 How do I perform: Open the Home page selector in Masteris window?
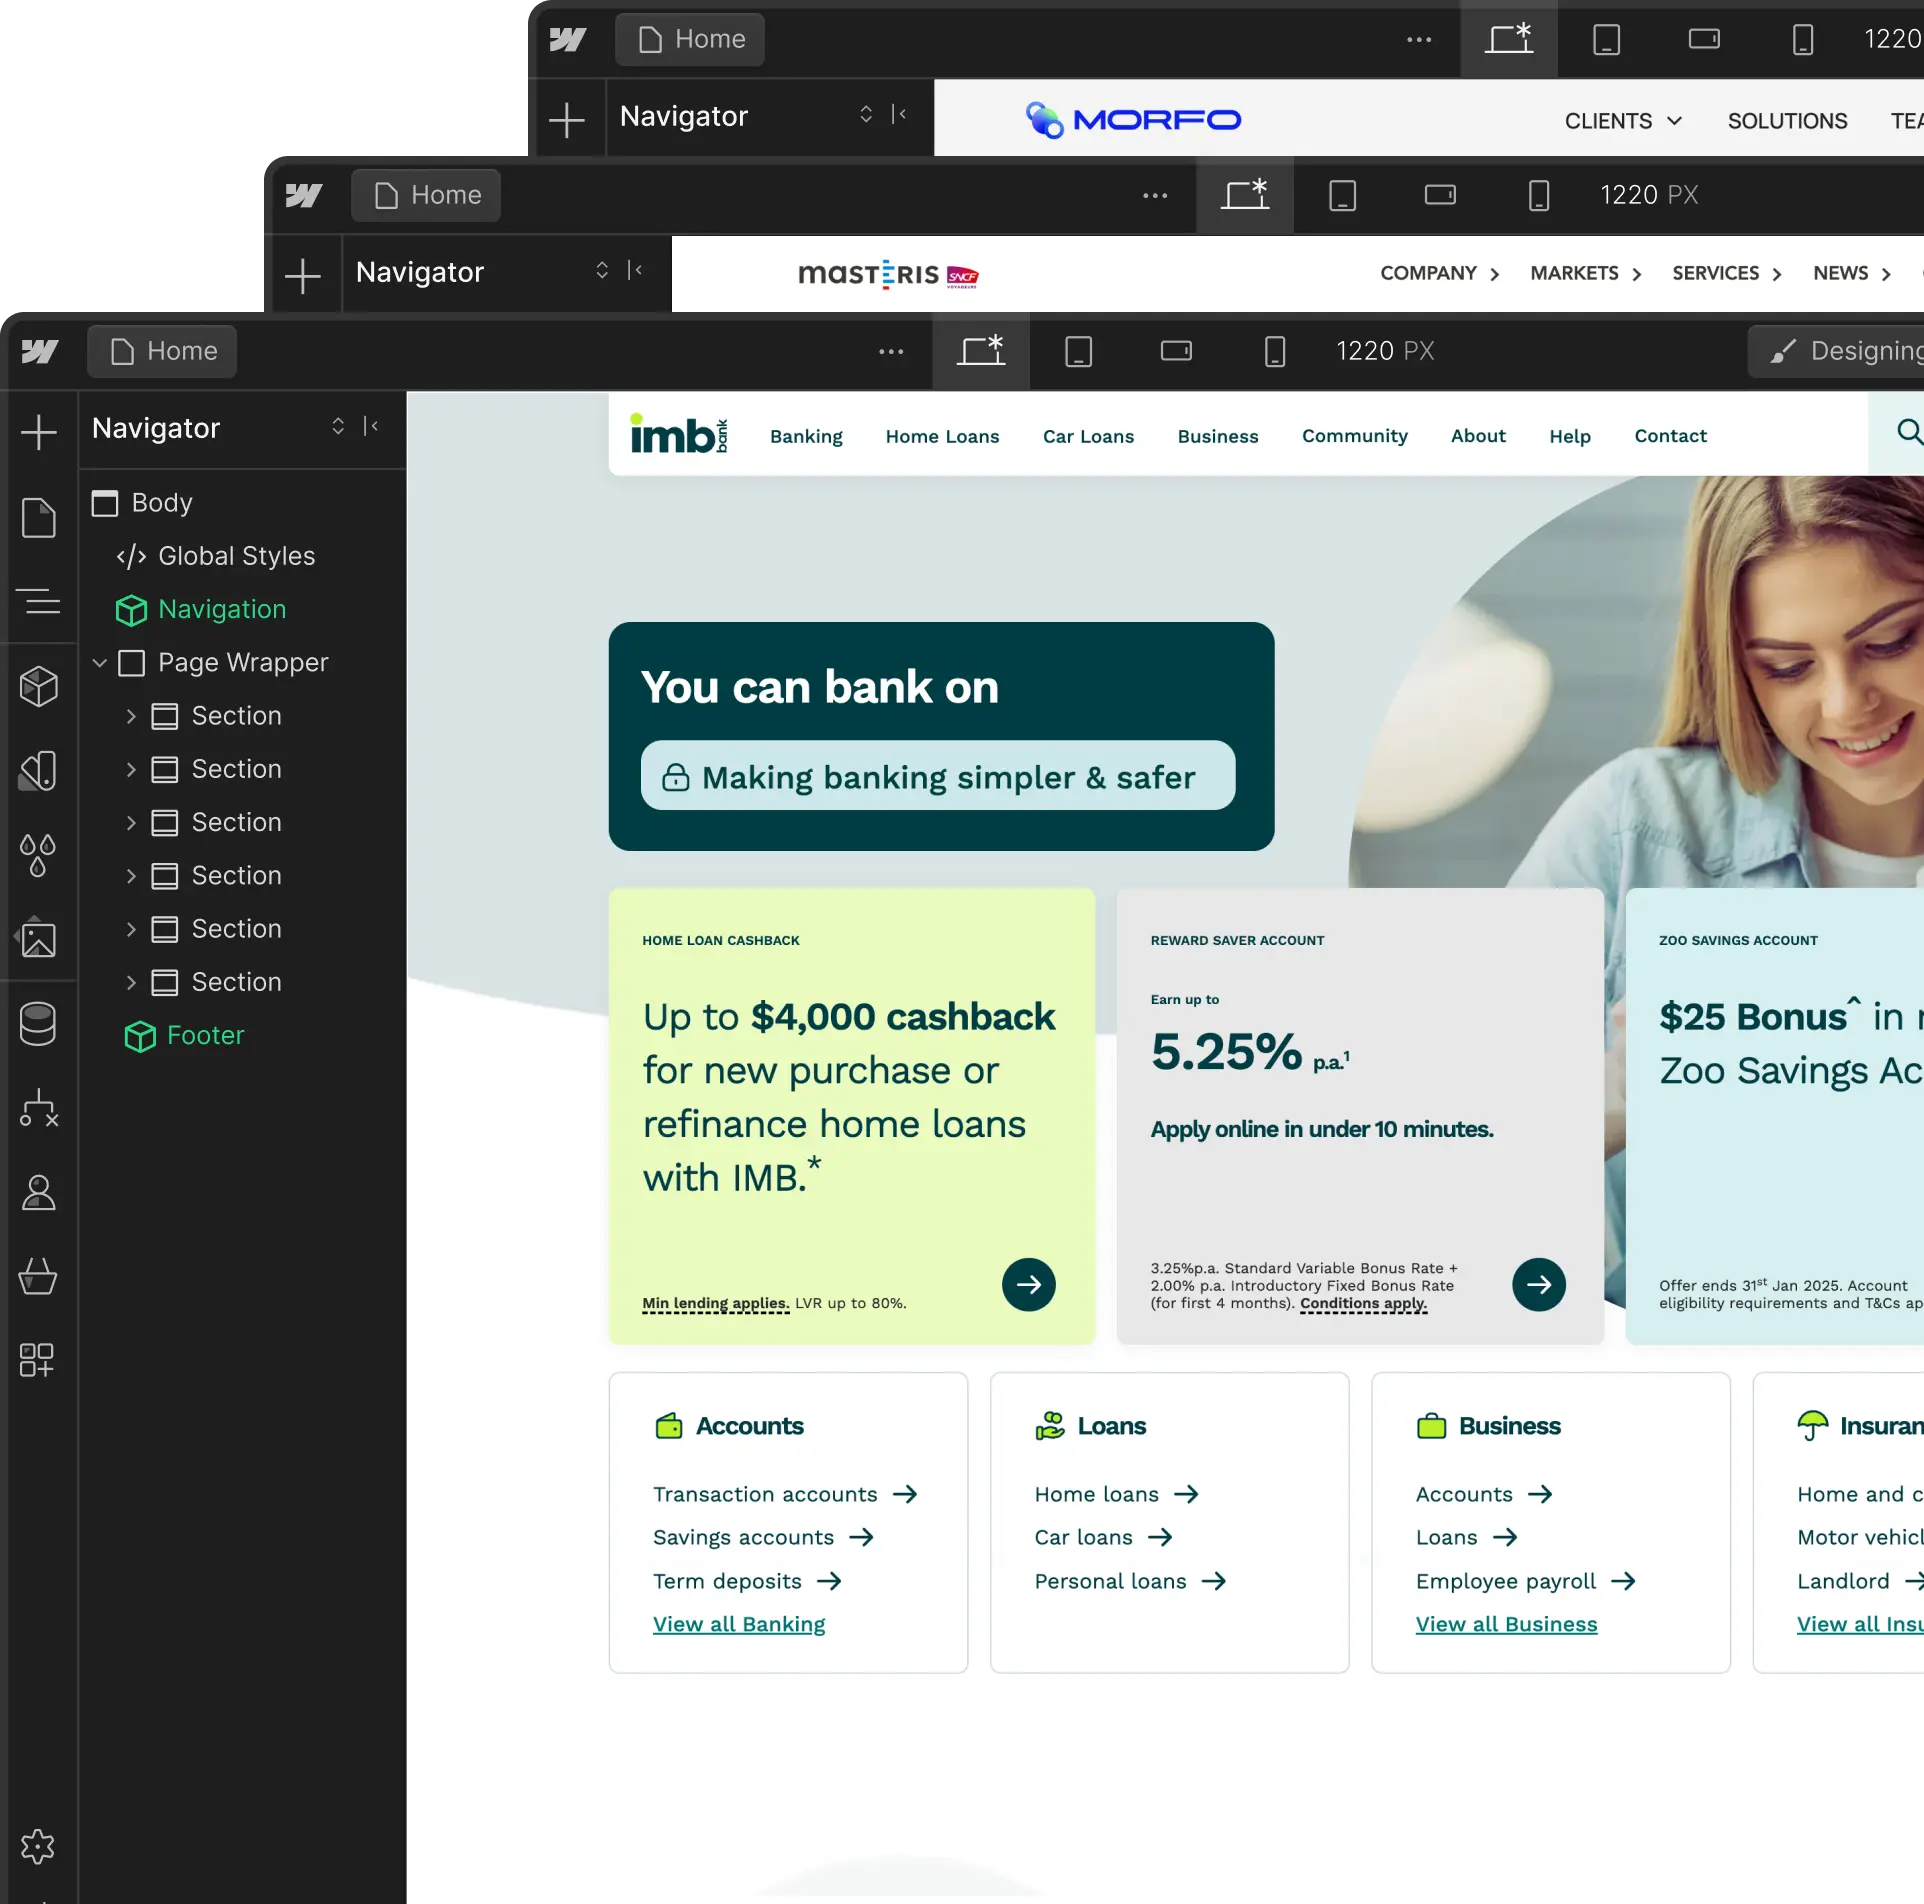click(426, 195)
